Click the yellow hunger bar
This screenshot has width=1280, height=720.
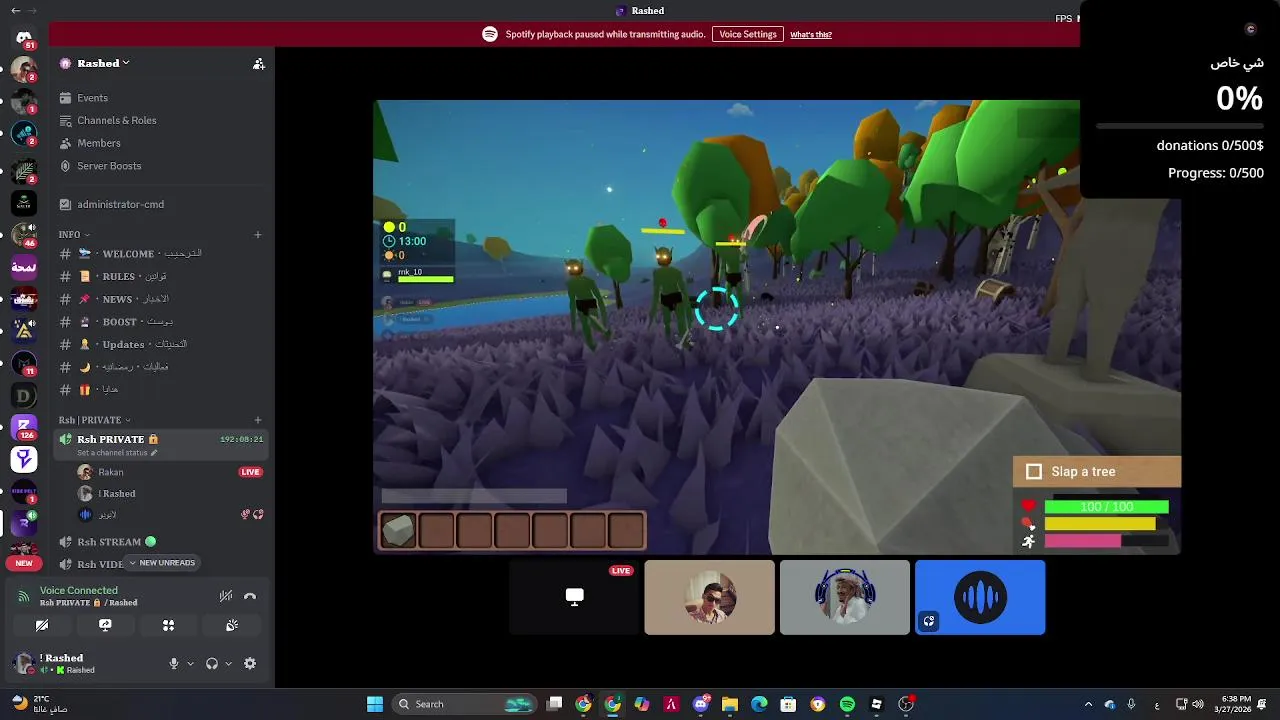[1100, 524]
